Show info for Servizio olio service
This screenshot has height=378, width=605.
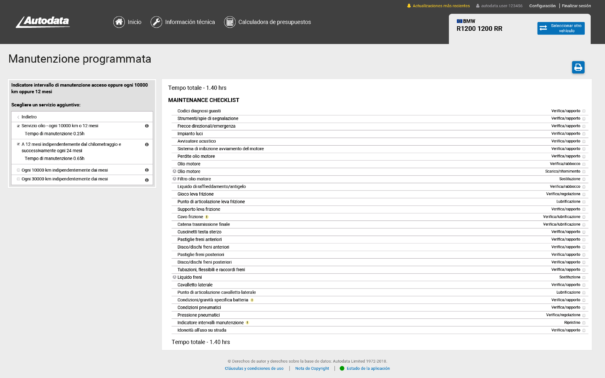[147, 126]
